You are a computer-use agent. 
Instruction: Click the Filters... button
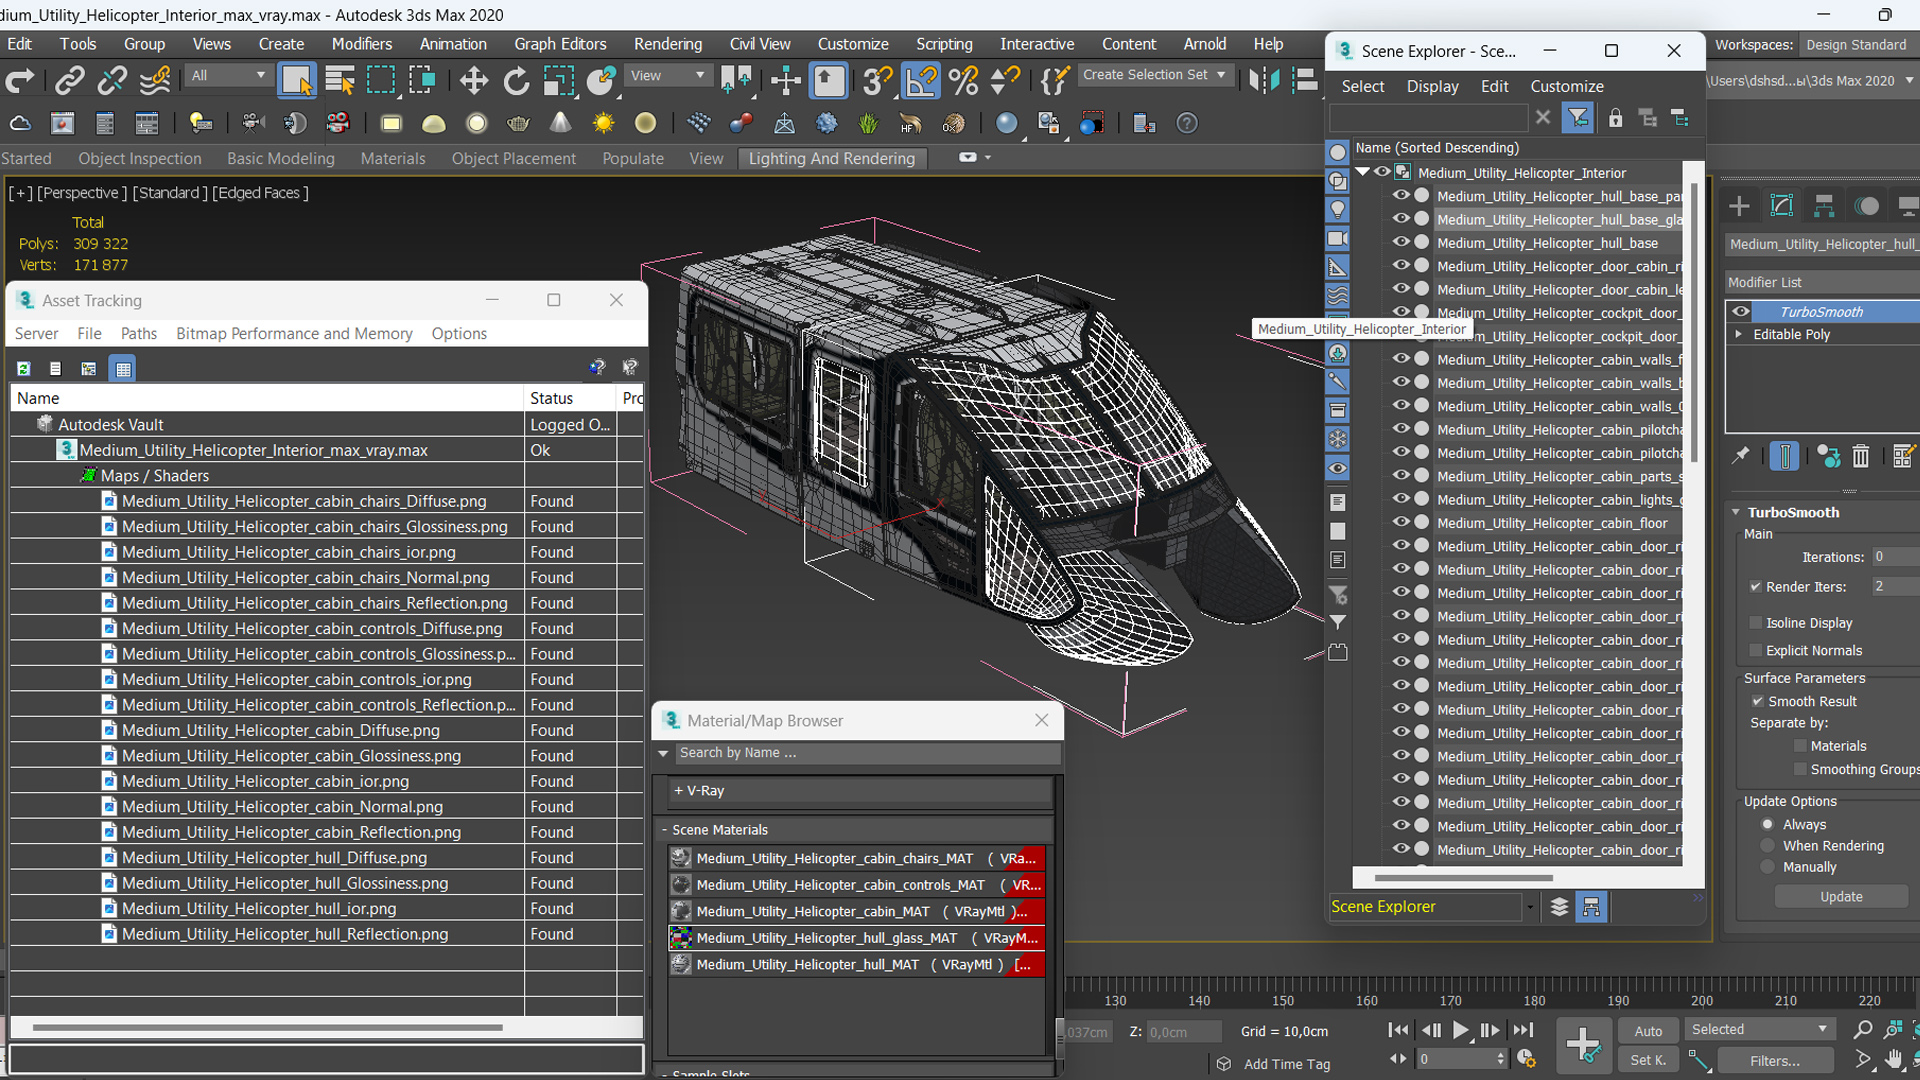pyautogui.click(x=1775, y=1060)
